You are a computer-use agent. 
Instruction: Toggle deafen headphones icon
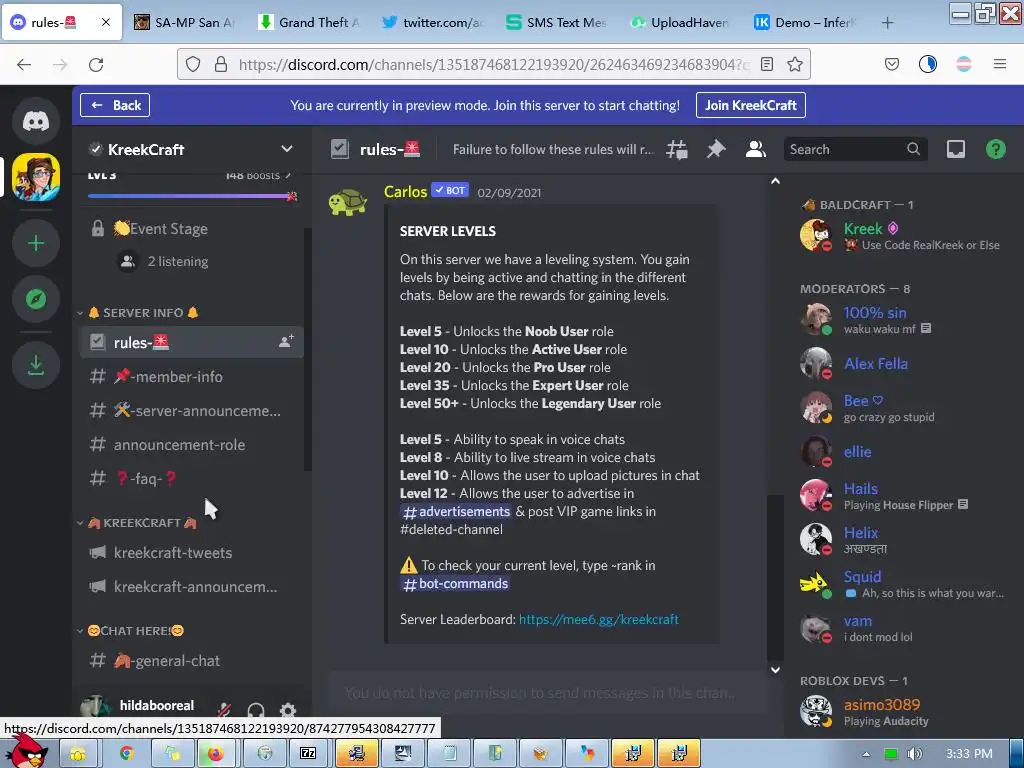256,710
